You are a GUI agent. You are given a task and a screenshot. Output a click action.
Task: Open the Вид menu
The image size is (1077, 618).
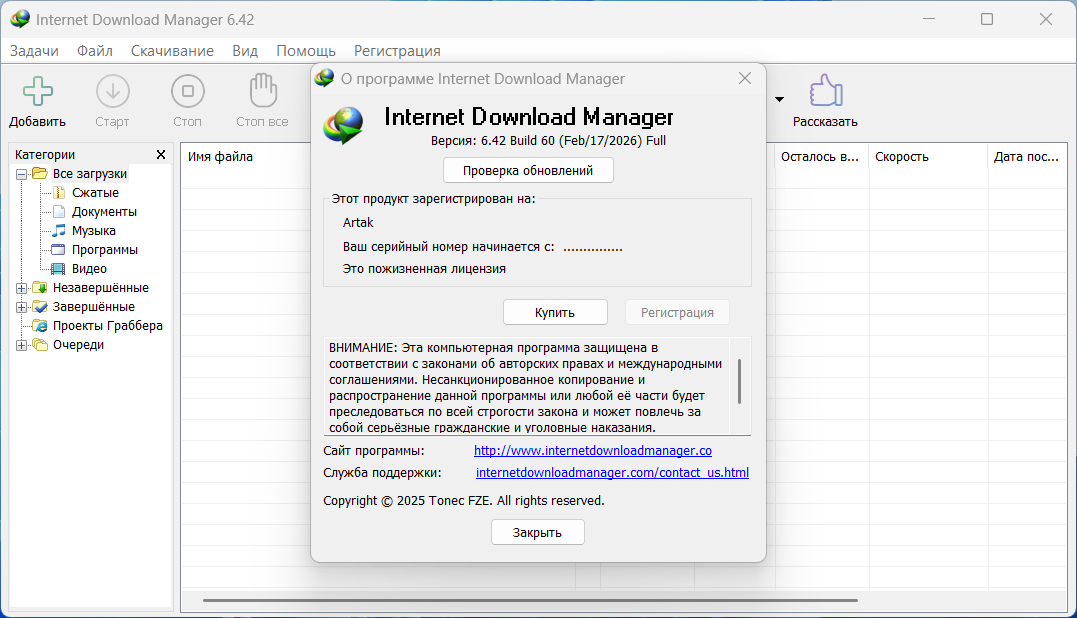245,51
